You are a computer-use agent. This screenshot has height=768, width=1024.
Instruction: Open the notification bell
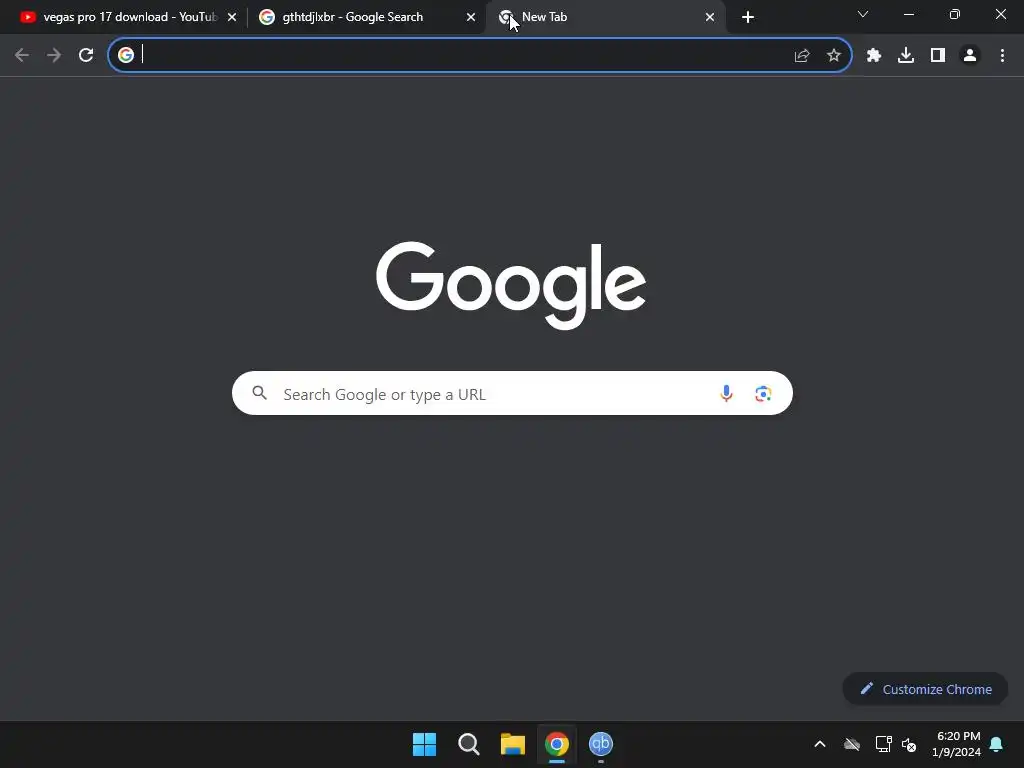[x=997, y=744]
